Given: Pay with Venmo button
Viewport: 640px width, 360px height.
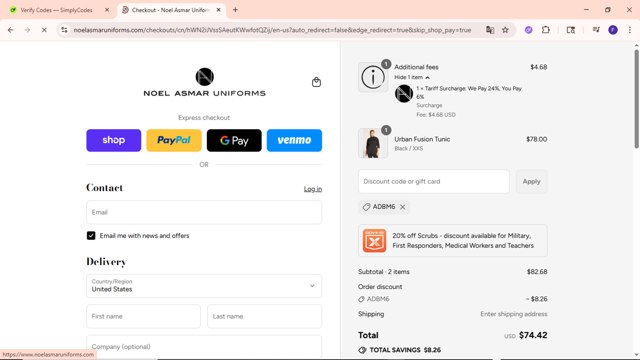Looking at the screenshot, I should click(x=294, y=140).
